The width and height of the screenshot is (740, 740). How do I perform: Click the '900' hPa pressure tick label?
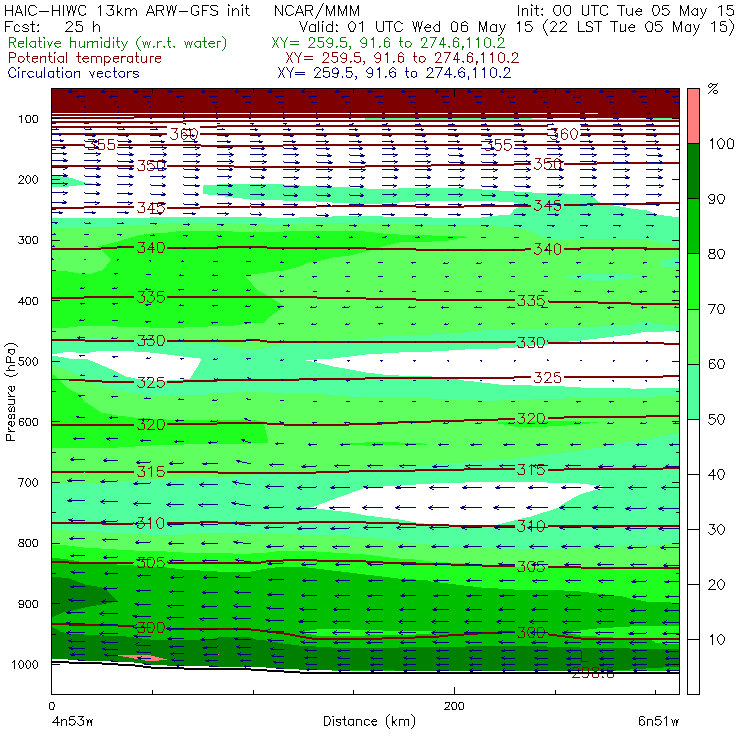[28, 604]
